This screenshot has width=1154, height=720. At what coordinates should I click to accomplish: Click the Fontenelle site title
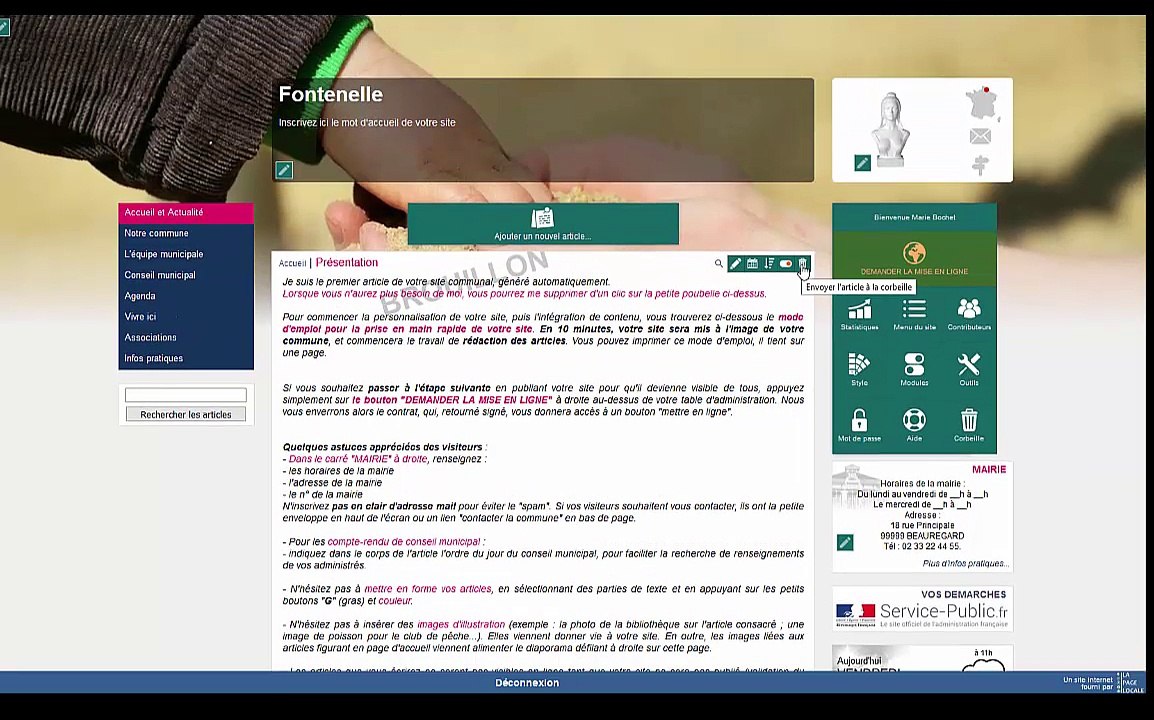click(x=330, y=94)
